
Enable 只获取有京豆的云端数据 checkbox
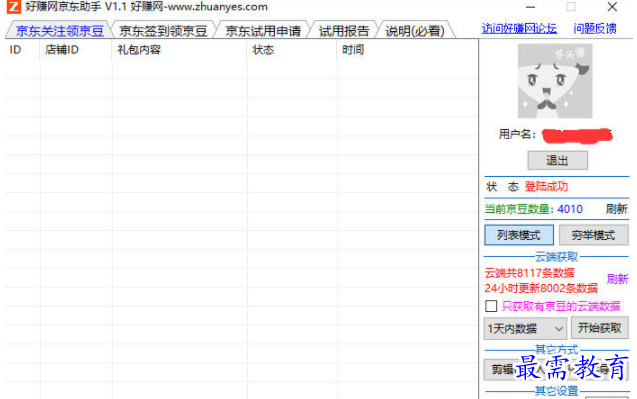[x=491, y=306]
